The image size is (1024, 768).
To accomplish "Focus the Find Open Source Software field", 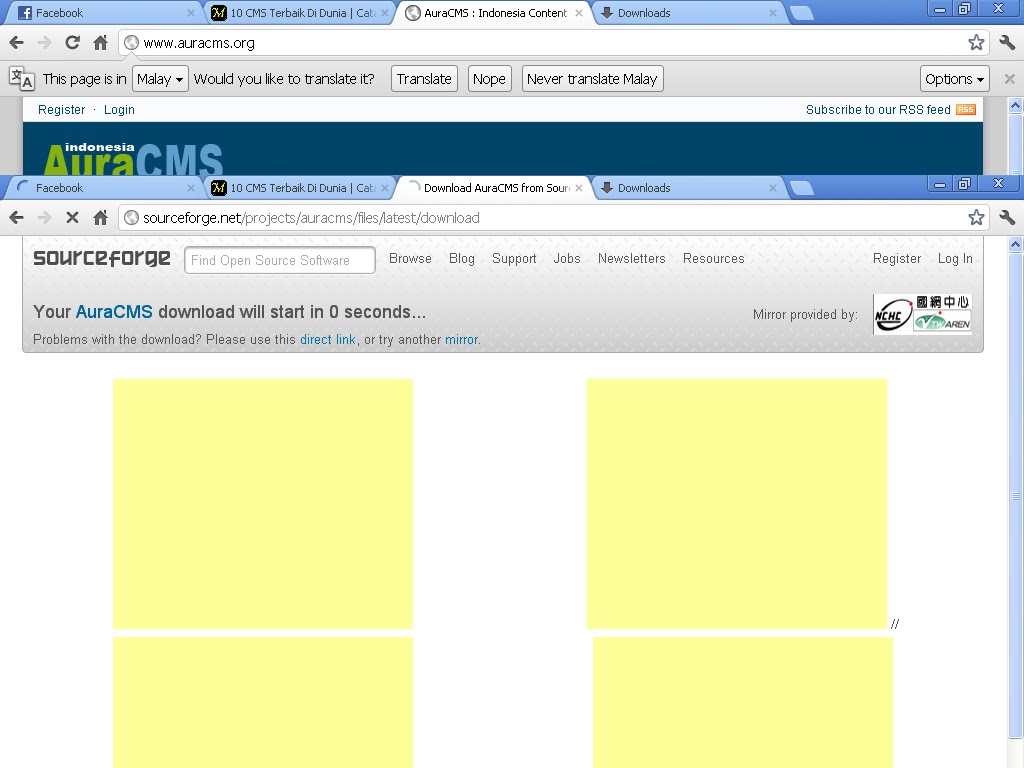I will (x=280, y=260).
